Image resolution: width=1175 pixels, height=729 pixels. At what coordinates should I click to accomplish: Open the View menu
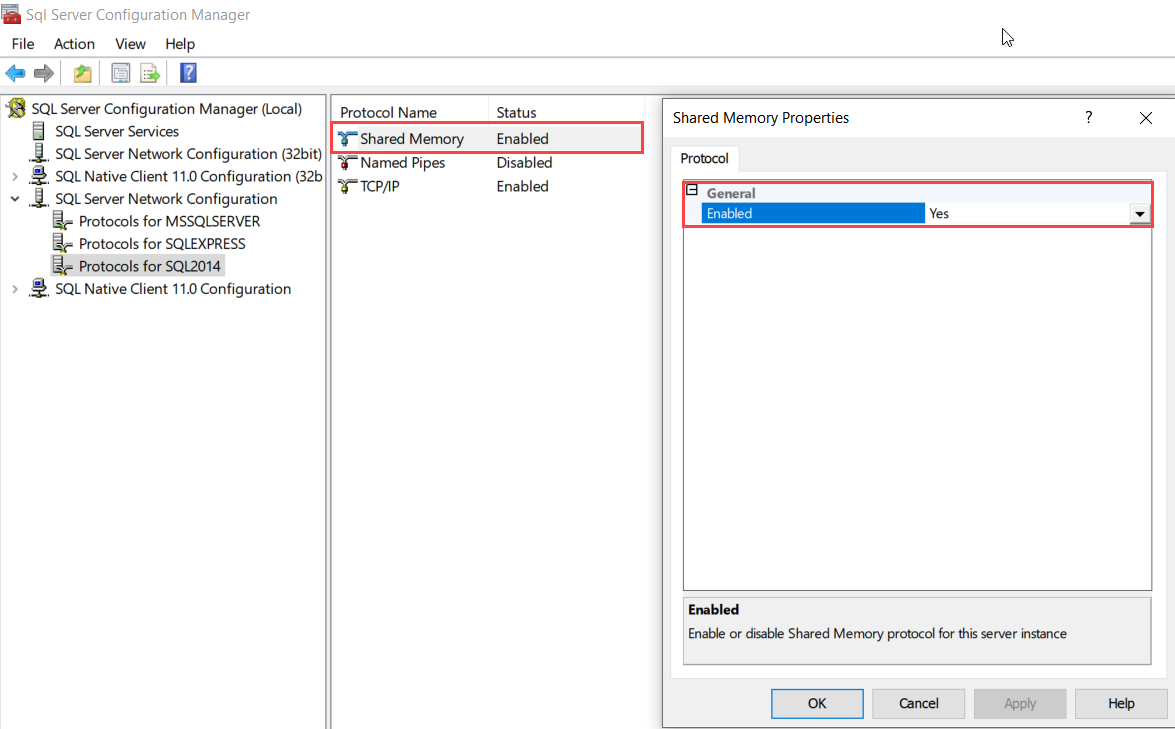130,44
